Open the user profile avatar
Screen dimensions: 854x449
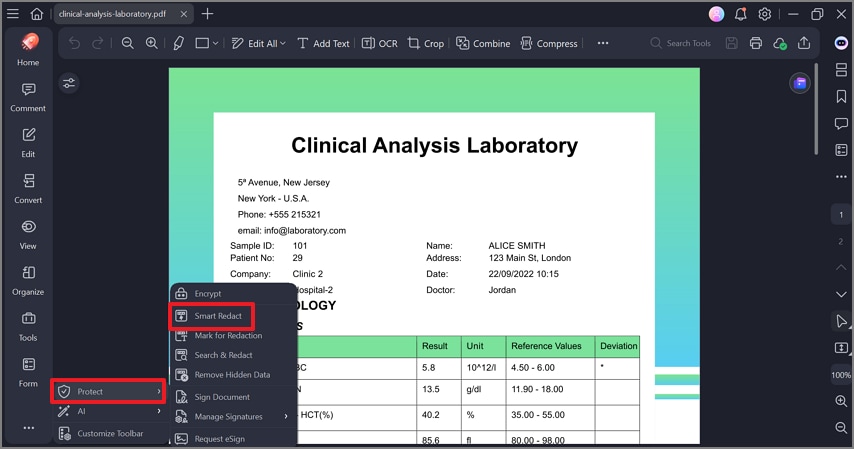click(716, 14)
